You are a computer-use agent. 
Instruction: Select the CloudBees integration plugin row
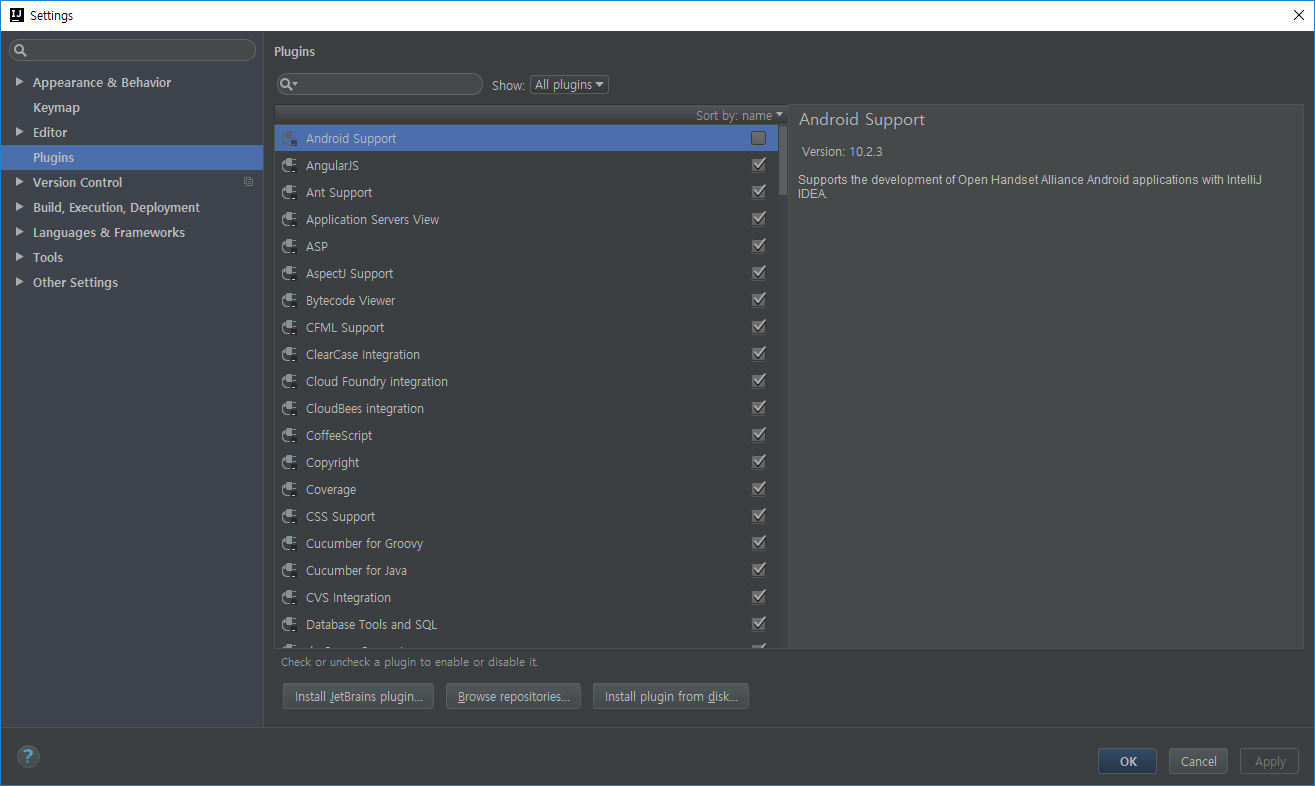pos(526,409)
